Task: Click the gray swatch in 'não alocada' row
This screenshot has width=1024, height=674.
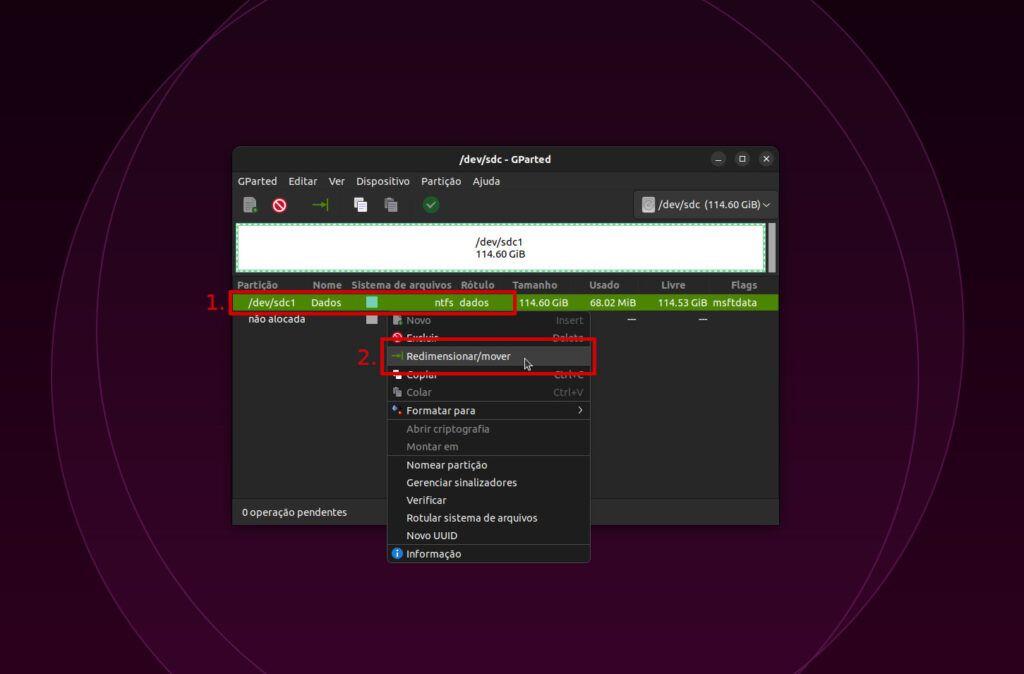Action: (372, 319)
